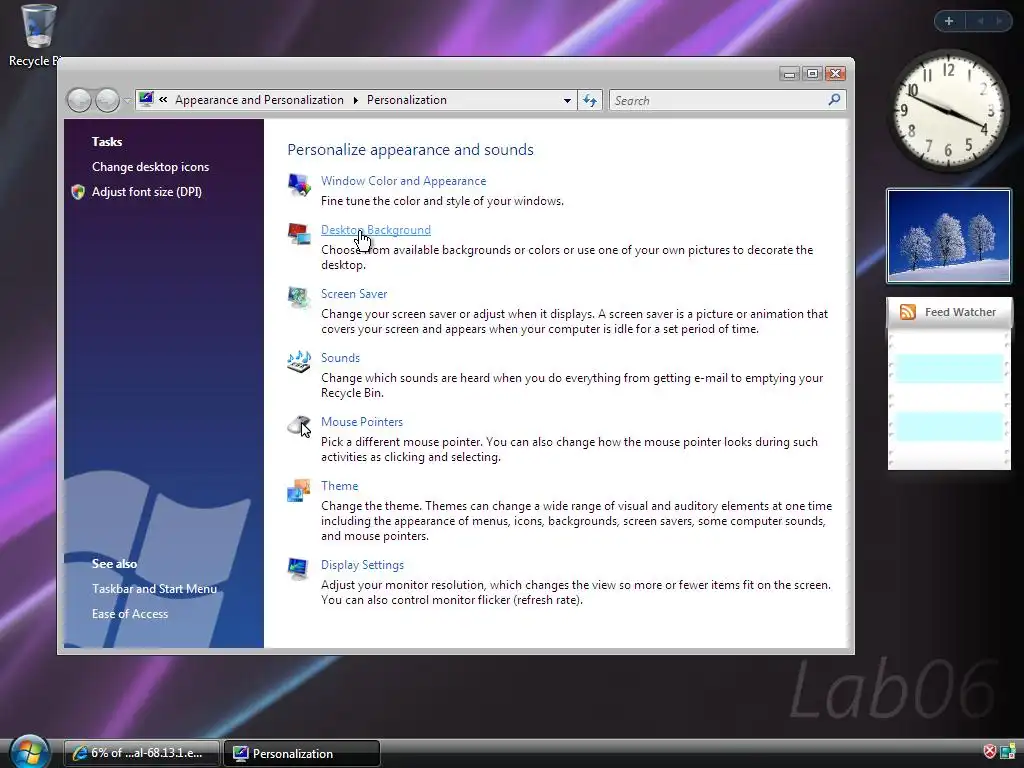The height and width of the screenshot is (768, 1024).
Task: Click sidebar previous gadgets page arrow
Action: [x=980, y=21]
